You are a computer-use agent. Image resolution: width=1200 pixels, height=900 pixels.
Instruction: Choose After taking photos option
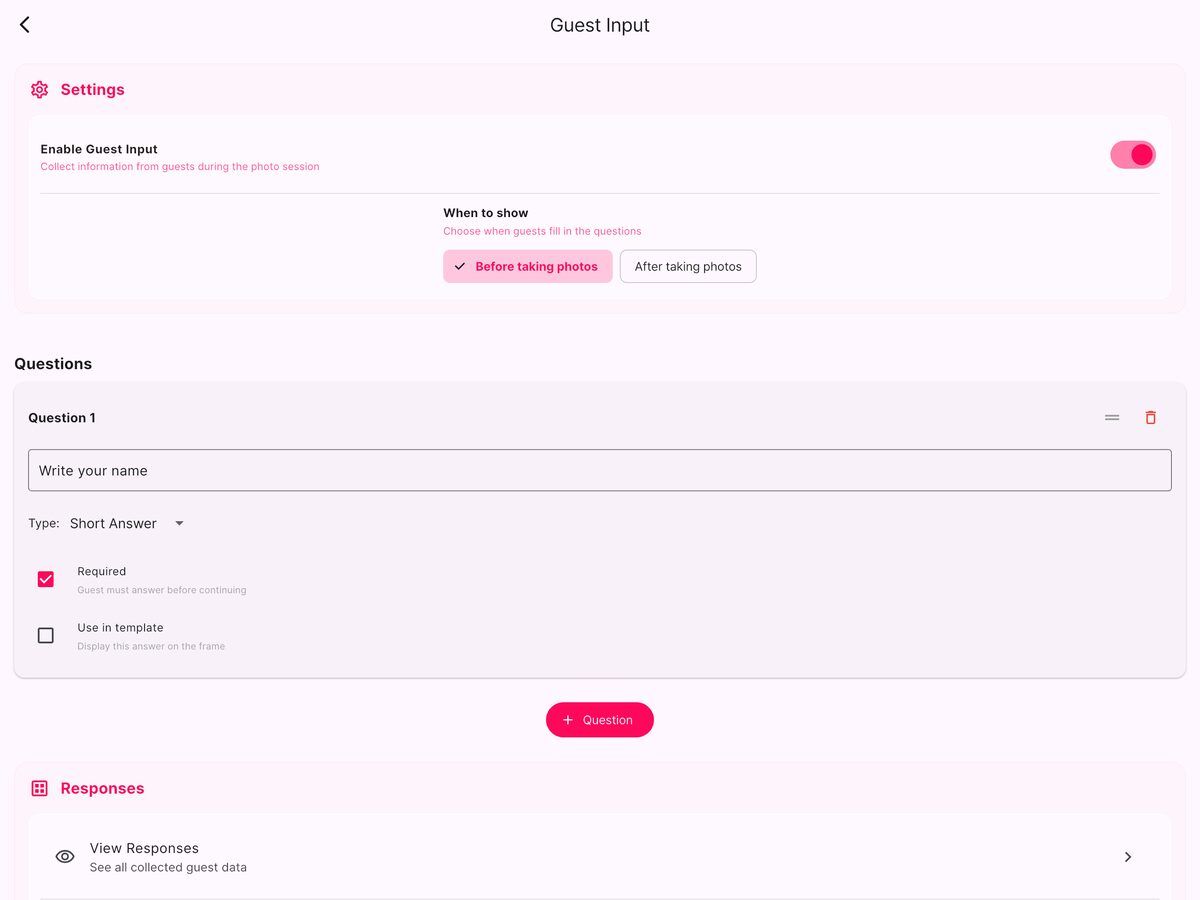pos(688,267)
